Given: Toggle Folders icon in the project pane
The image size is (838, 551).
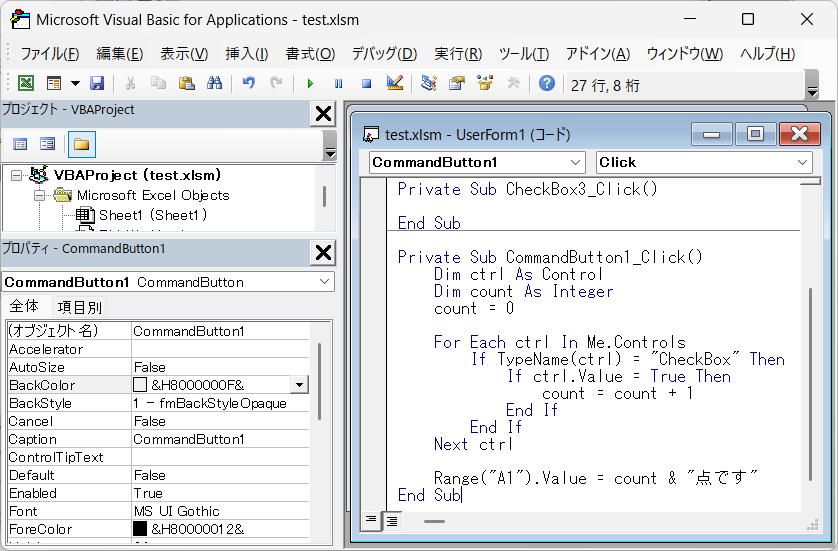Looking at the screenshot, I should tap(82, 144).
